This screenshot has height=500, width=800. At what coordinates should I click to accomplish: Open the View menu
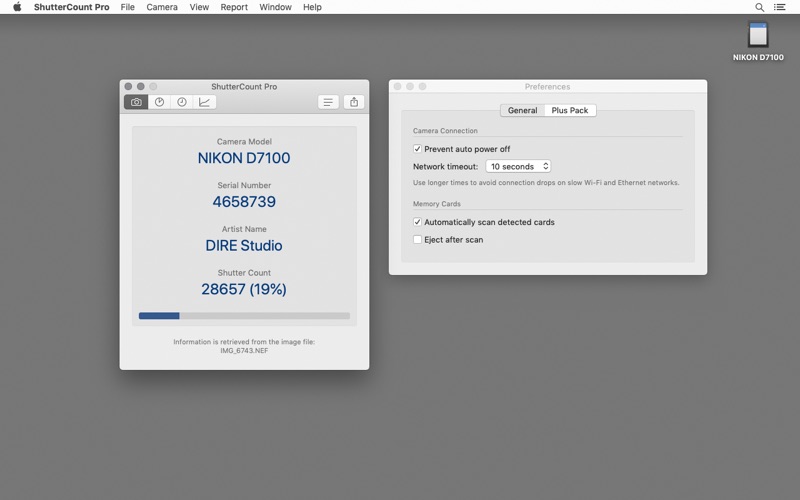(199, 7)
